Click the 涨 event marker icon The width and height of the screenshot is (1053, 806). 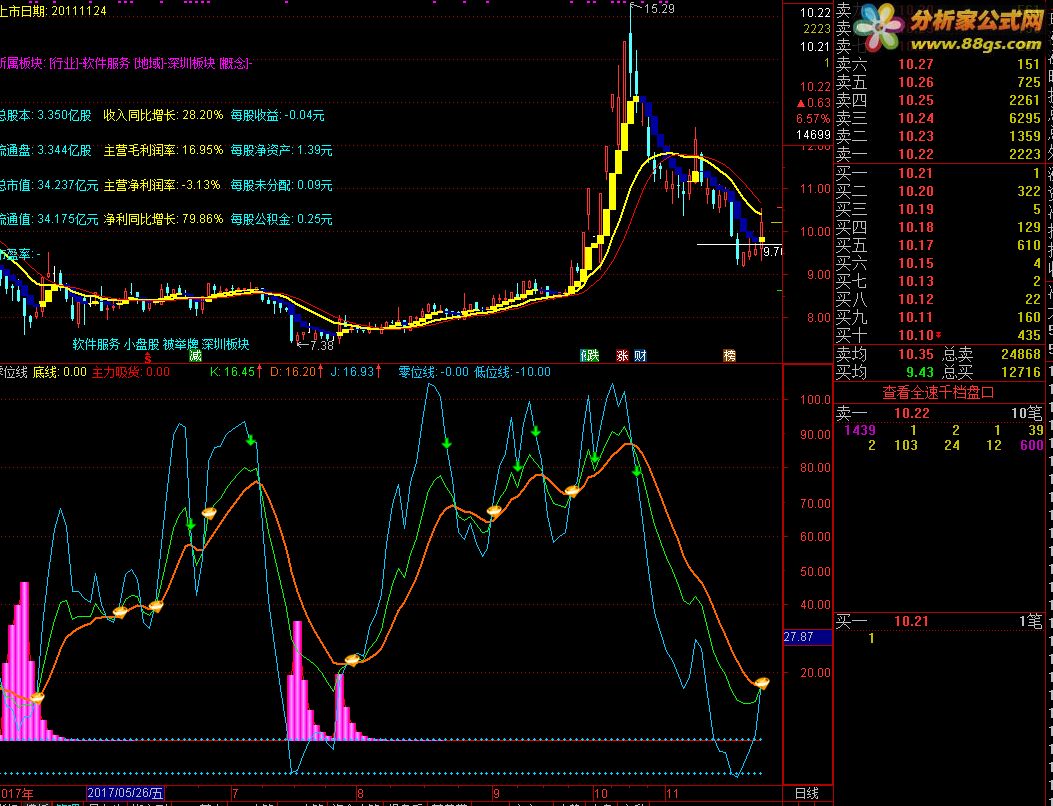[623, 356]
